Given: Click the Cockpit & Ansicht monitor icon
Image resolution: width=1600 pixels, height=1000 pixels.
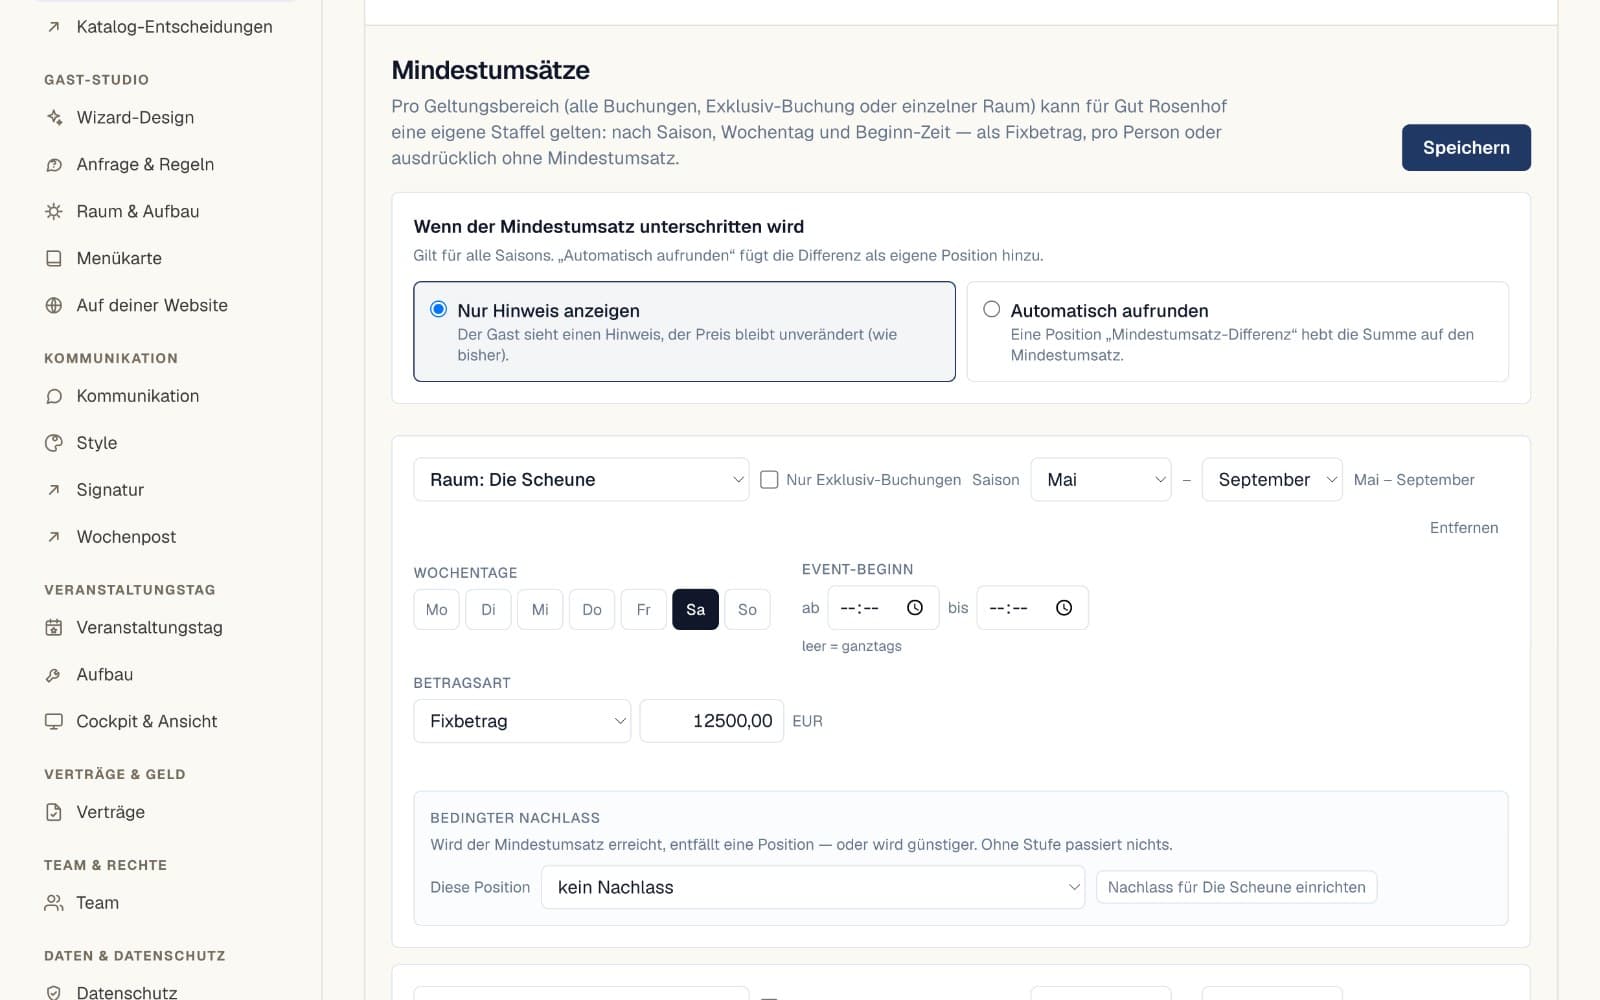Looking at the screenshot, I should pos(54,722).
